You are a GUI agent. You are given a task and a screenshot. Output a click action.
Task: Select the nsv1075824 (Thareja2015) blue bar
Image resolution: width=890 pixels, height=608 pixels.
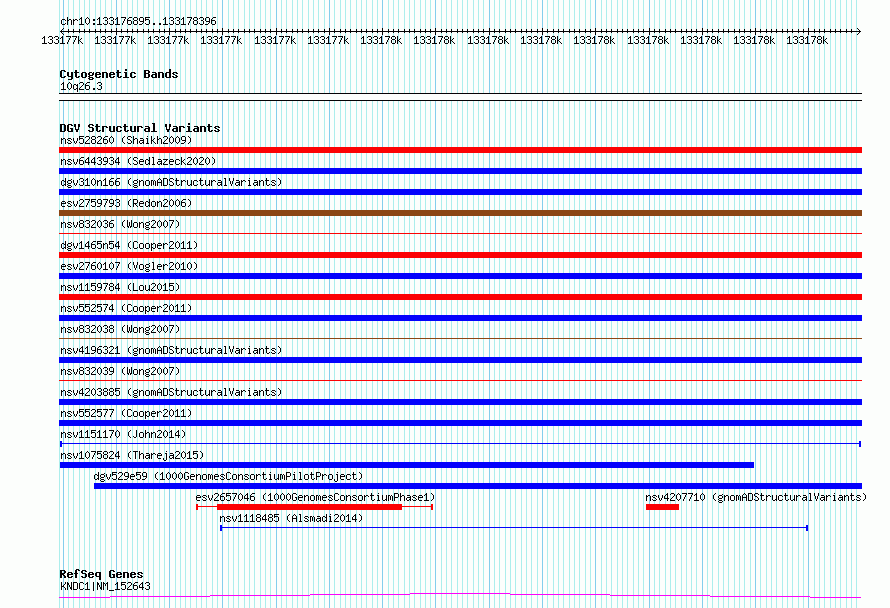point(407,465)
